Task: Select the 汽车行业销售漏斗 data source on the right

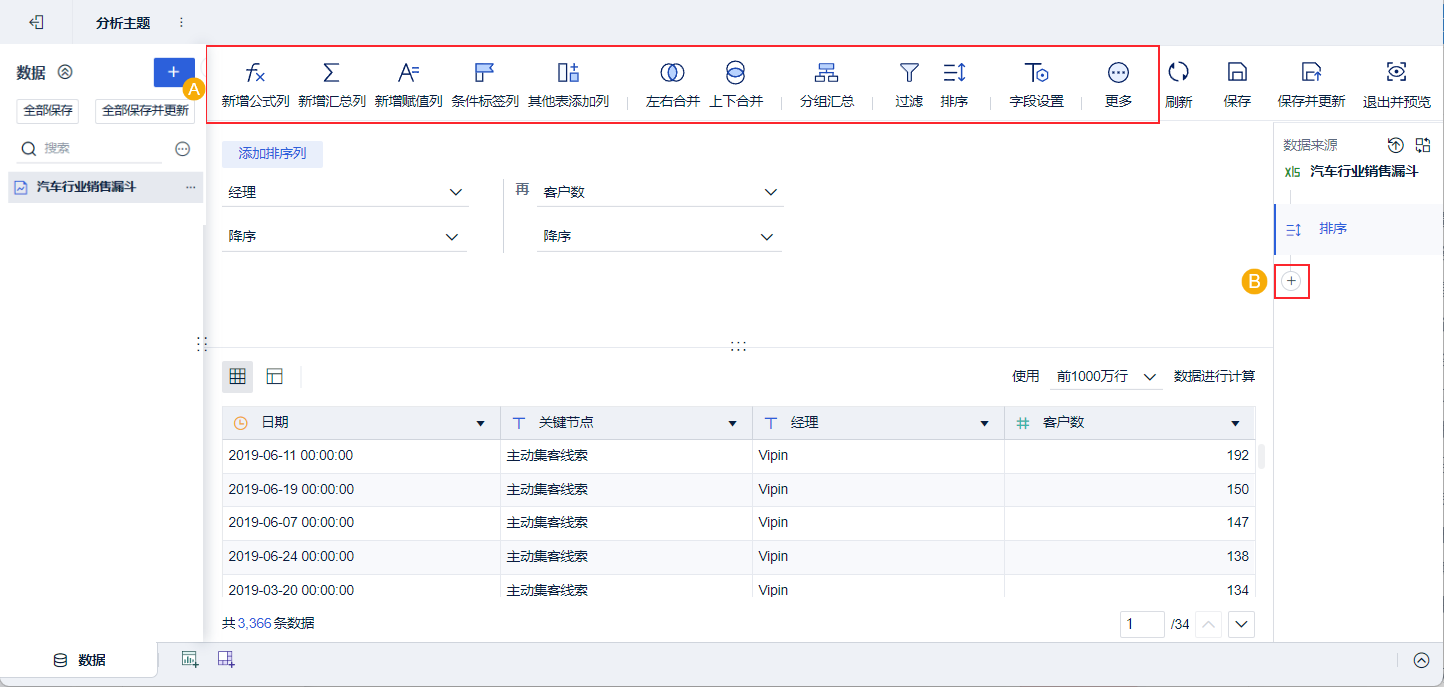Action: coord(1352,171)
